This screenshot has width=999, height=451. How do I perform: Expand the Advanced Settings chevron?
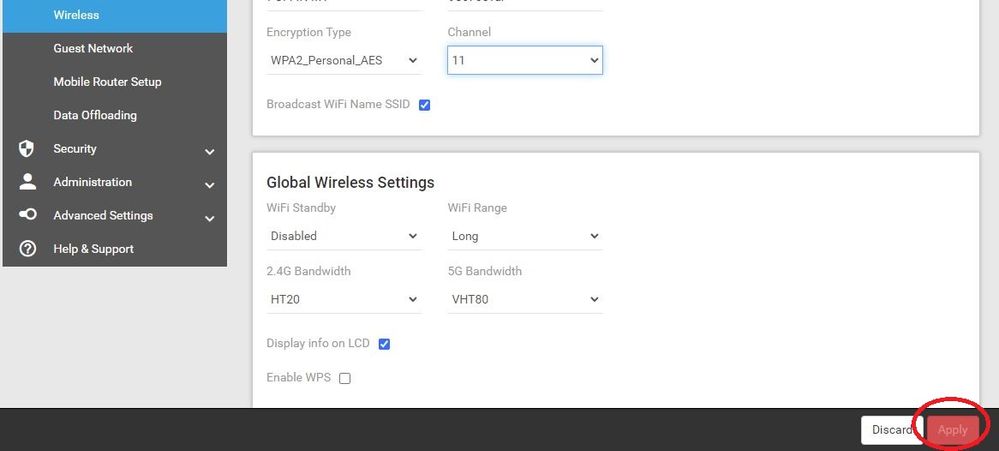pyautogui.click(x=209, y=218)
